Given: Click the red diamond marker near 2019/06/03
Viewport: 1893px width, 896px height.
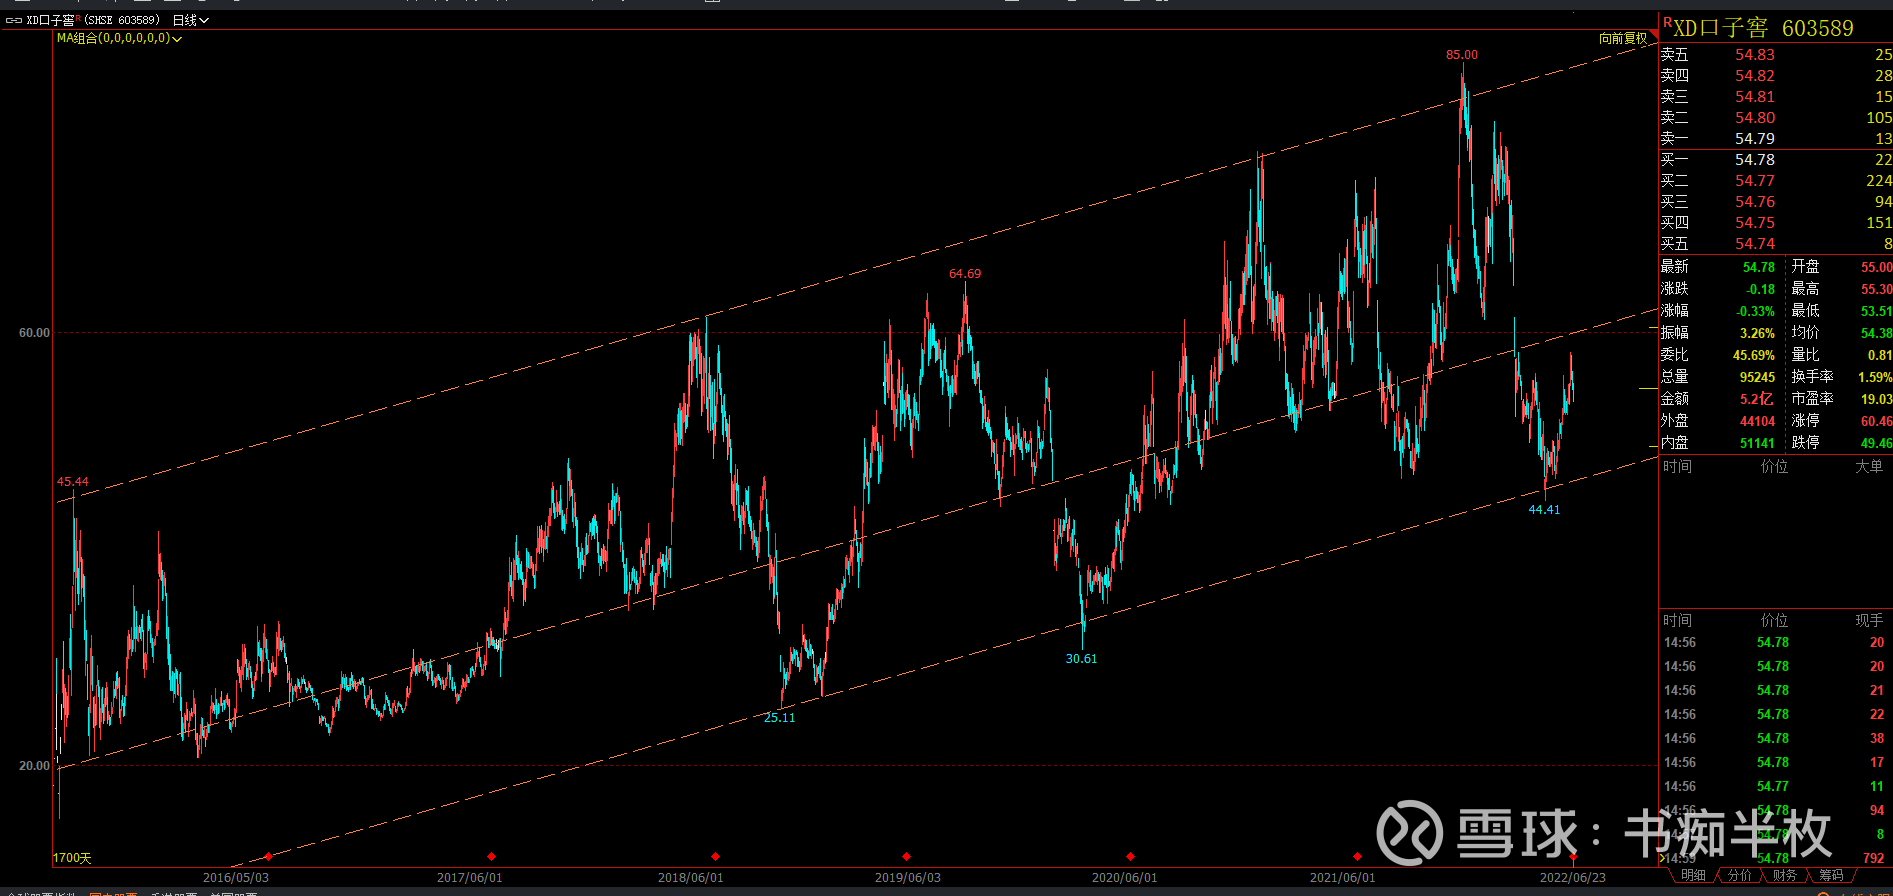Looking at the screenshot, I should 906,857.
